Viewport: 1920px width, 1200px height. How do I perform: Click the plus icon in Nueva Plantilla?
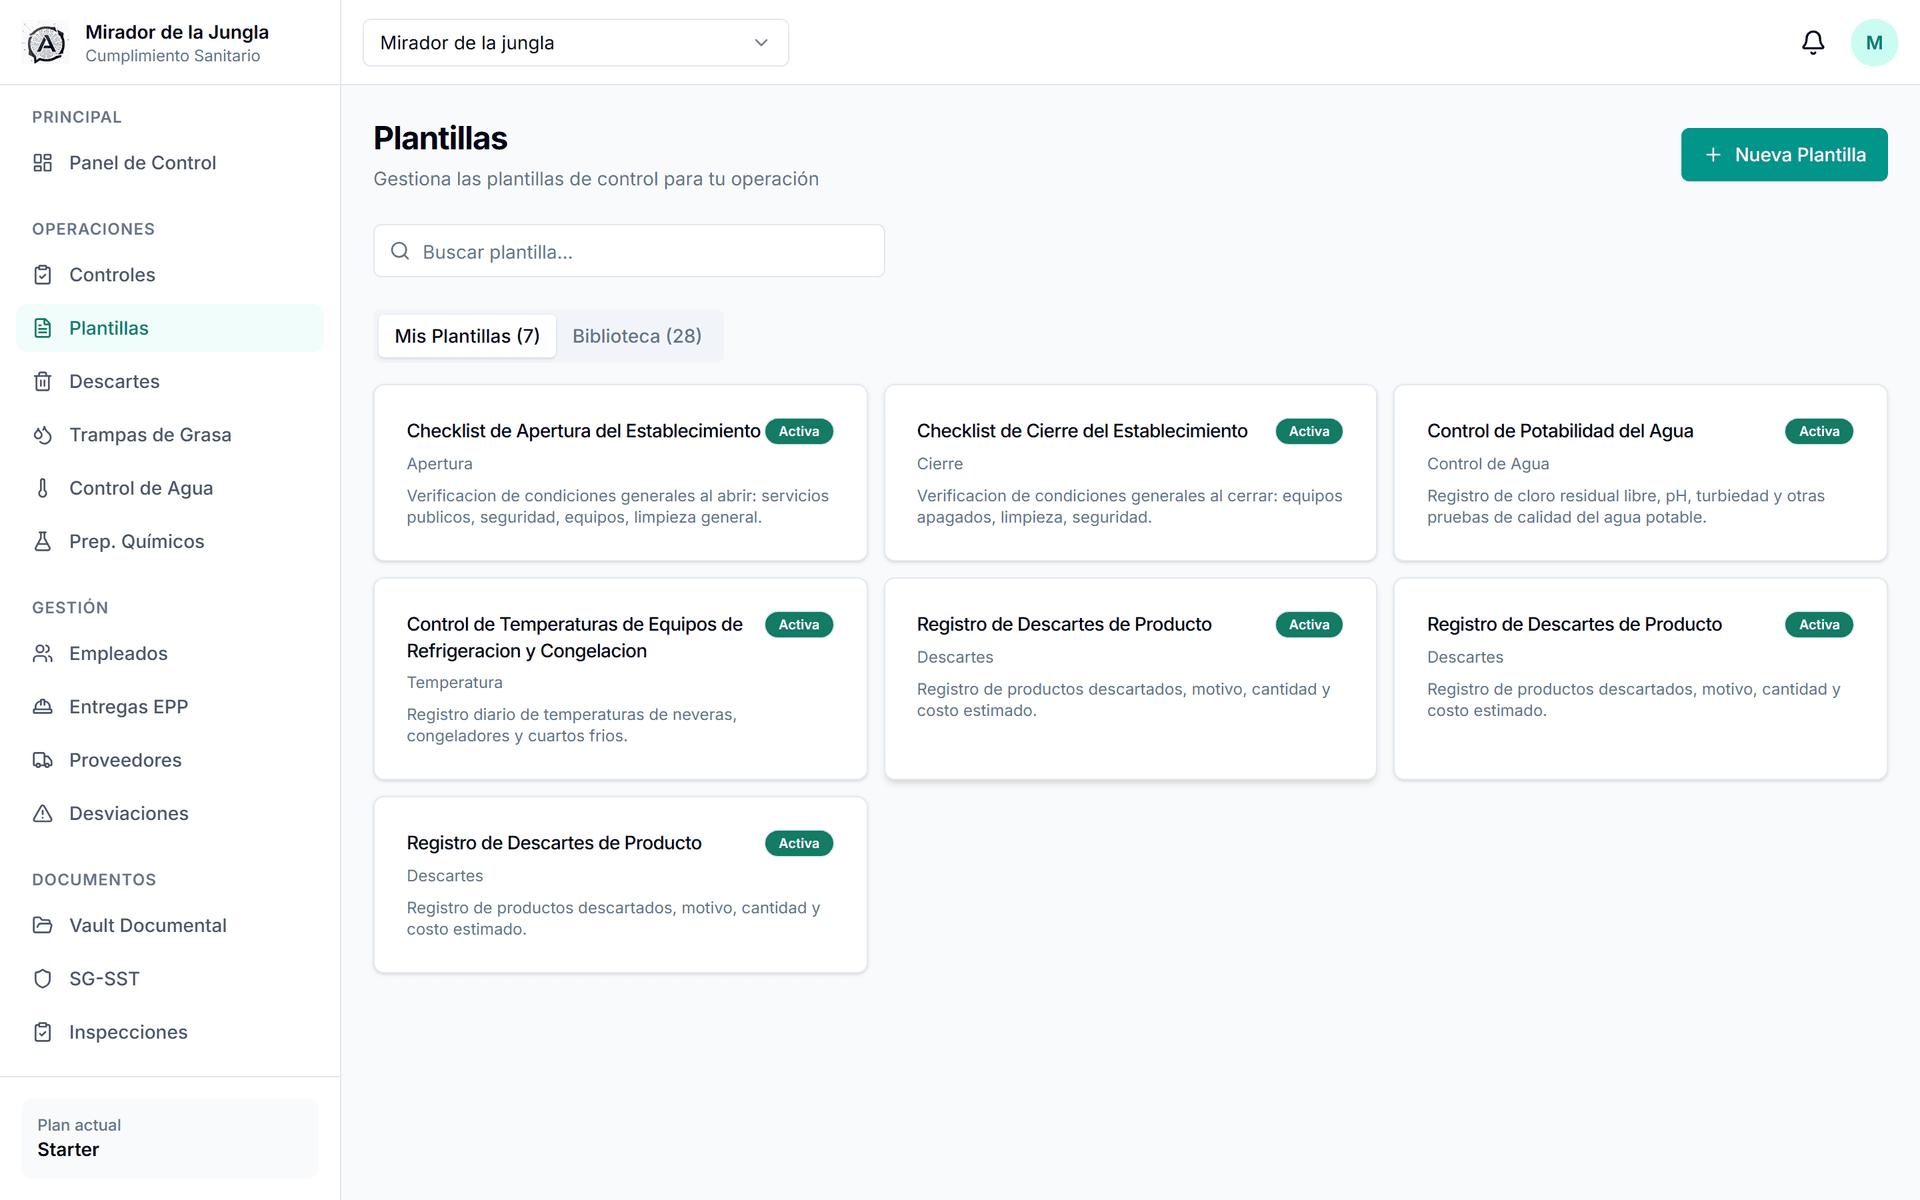[x=1713, y=155]
